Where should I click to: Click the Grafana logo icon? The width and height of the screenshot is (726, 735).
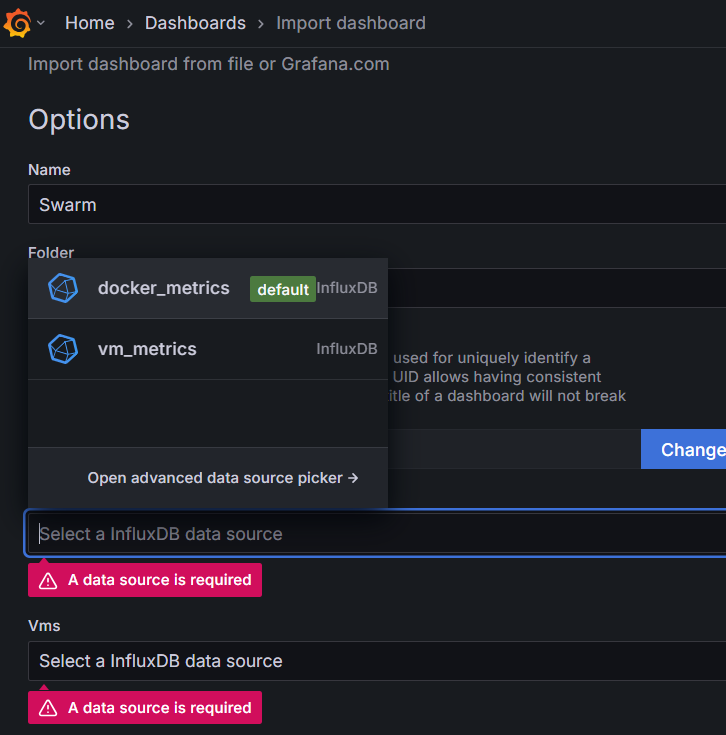pos(17,22)
